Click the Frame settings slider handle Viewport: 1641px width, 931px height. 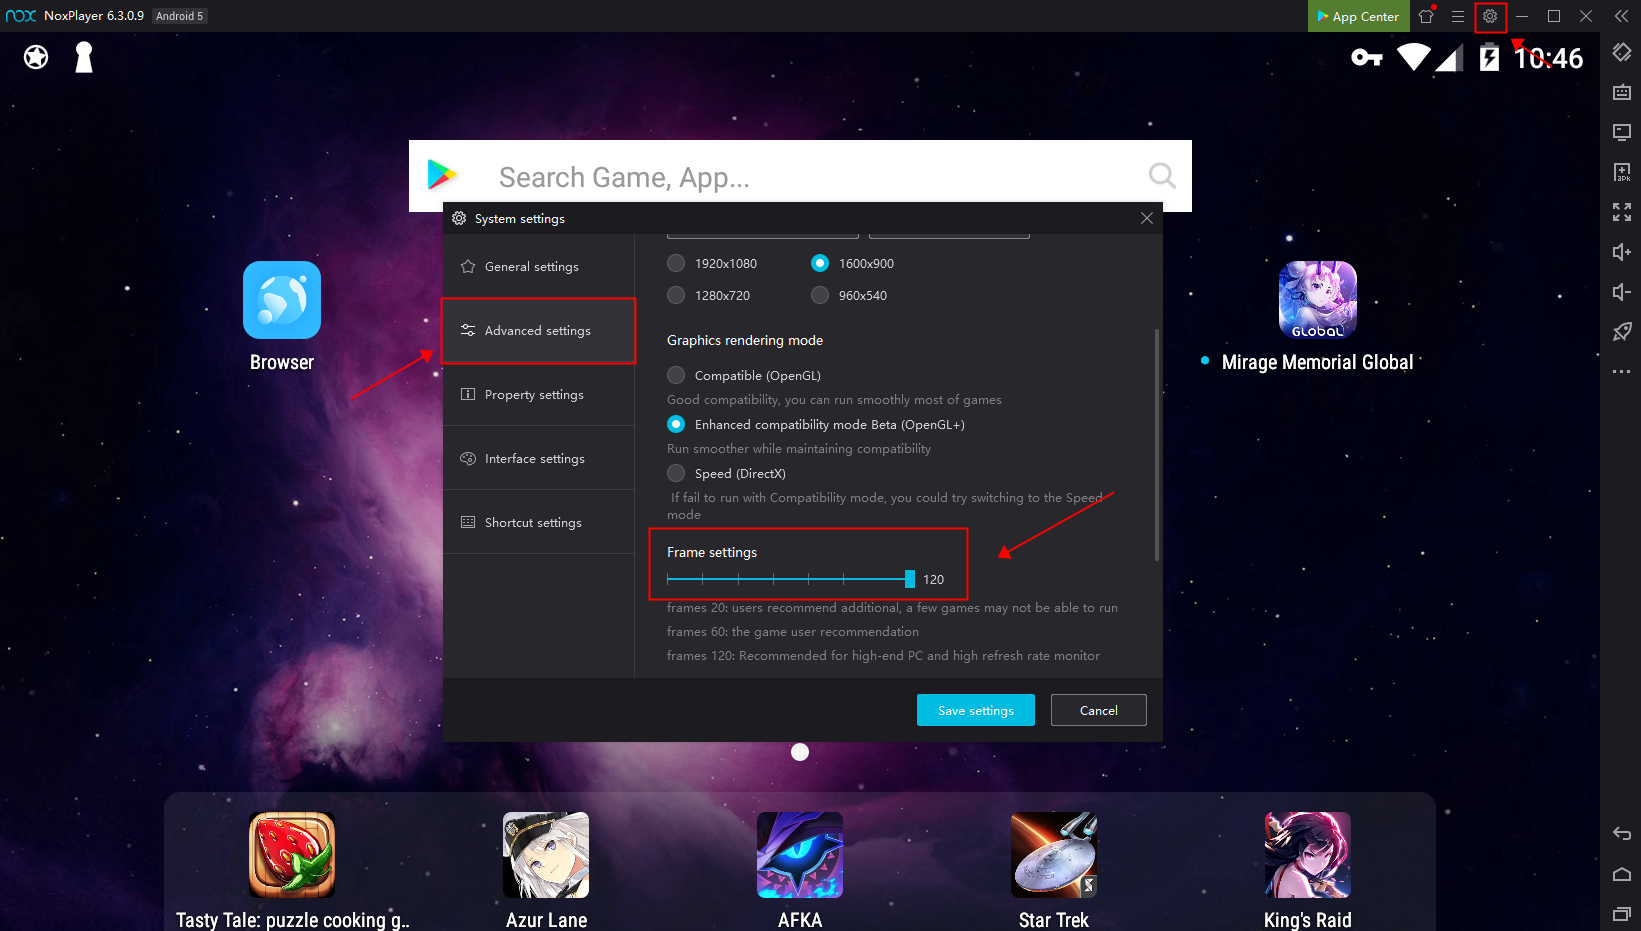[909, 579]
